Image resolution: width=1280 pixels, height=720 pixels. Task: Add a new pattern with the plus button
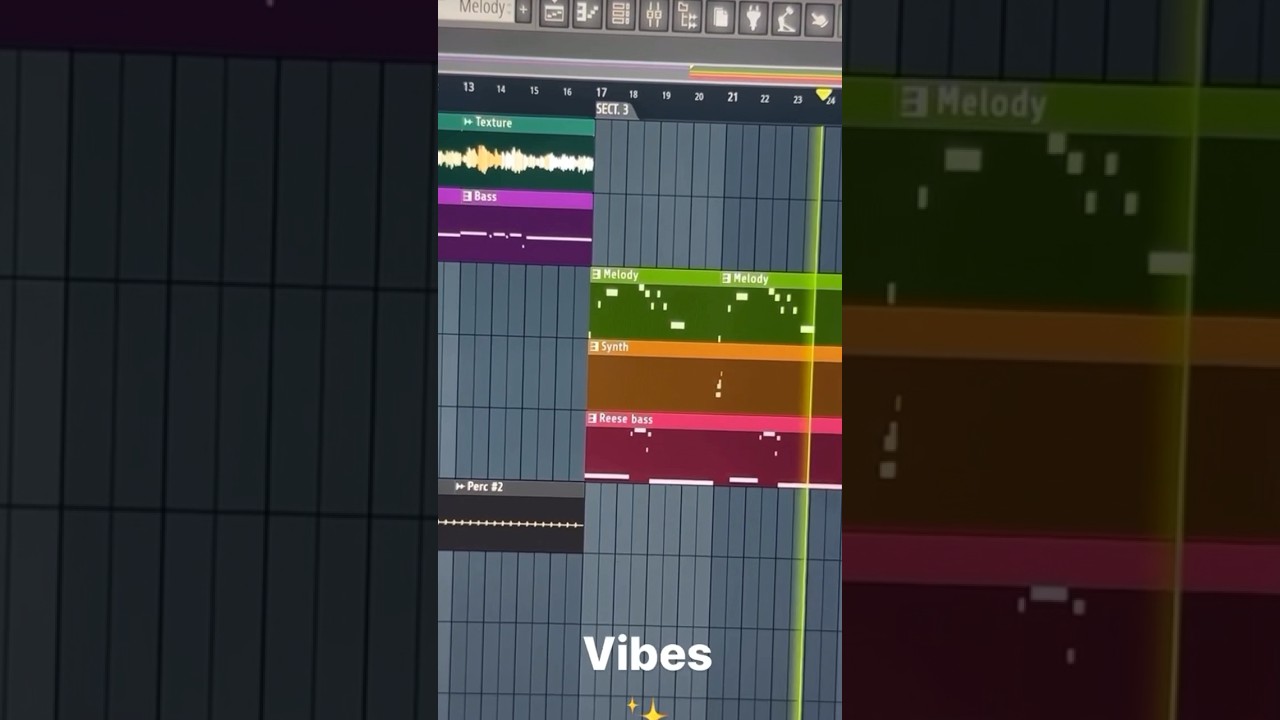[x=523, y=11]
